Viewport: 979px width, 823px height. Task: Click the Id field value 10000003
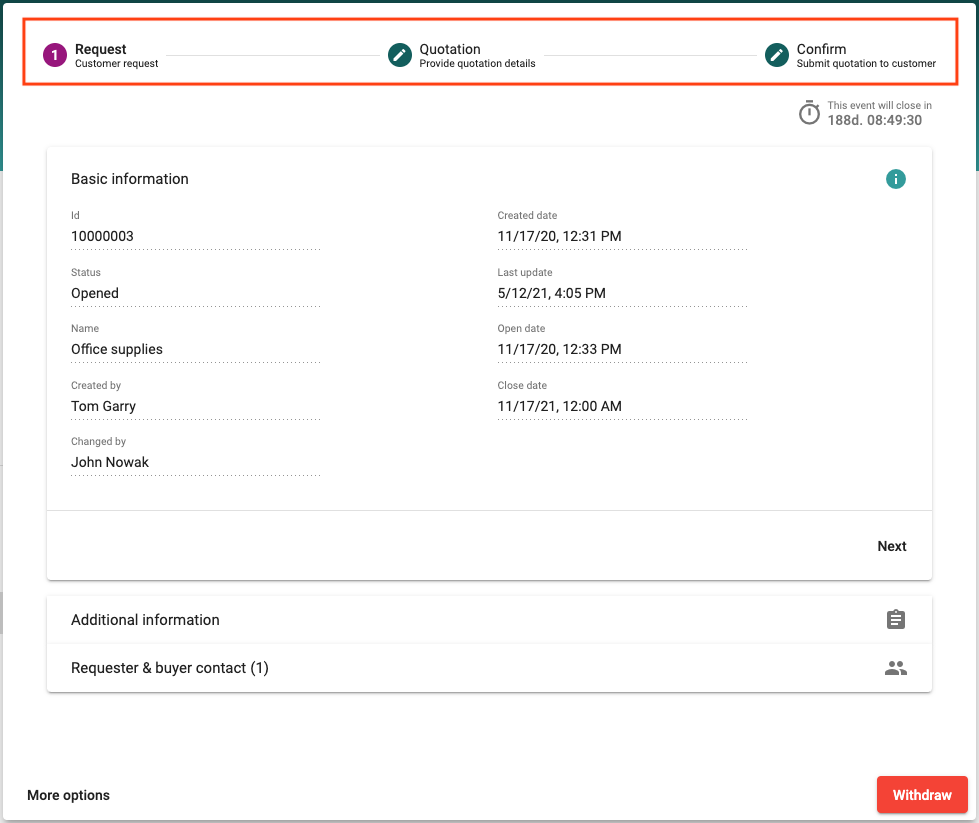point(102,237)
